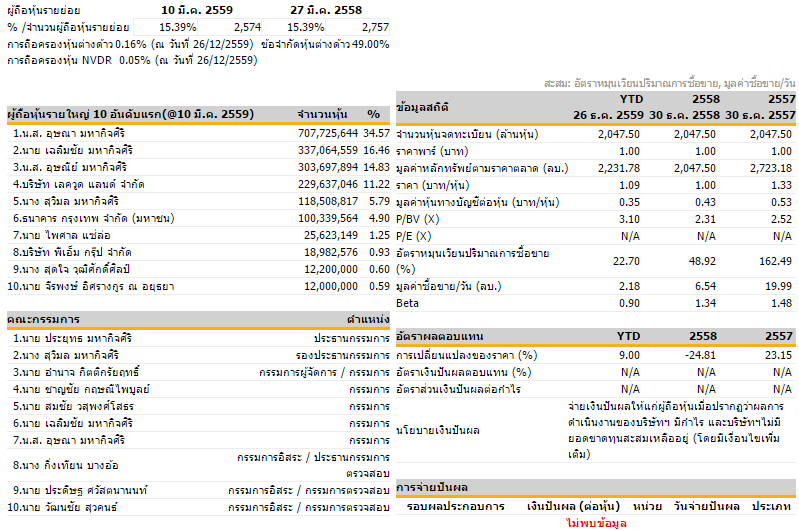Click shareholder 5.นาง สุวิมล มหากิจศิริ

tap(66, 201)
